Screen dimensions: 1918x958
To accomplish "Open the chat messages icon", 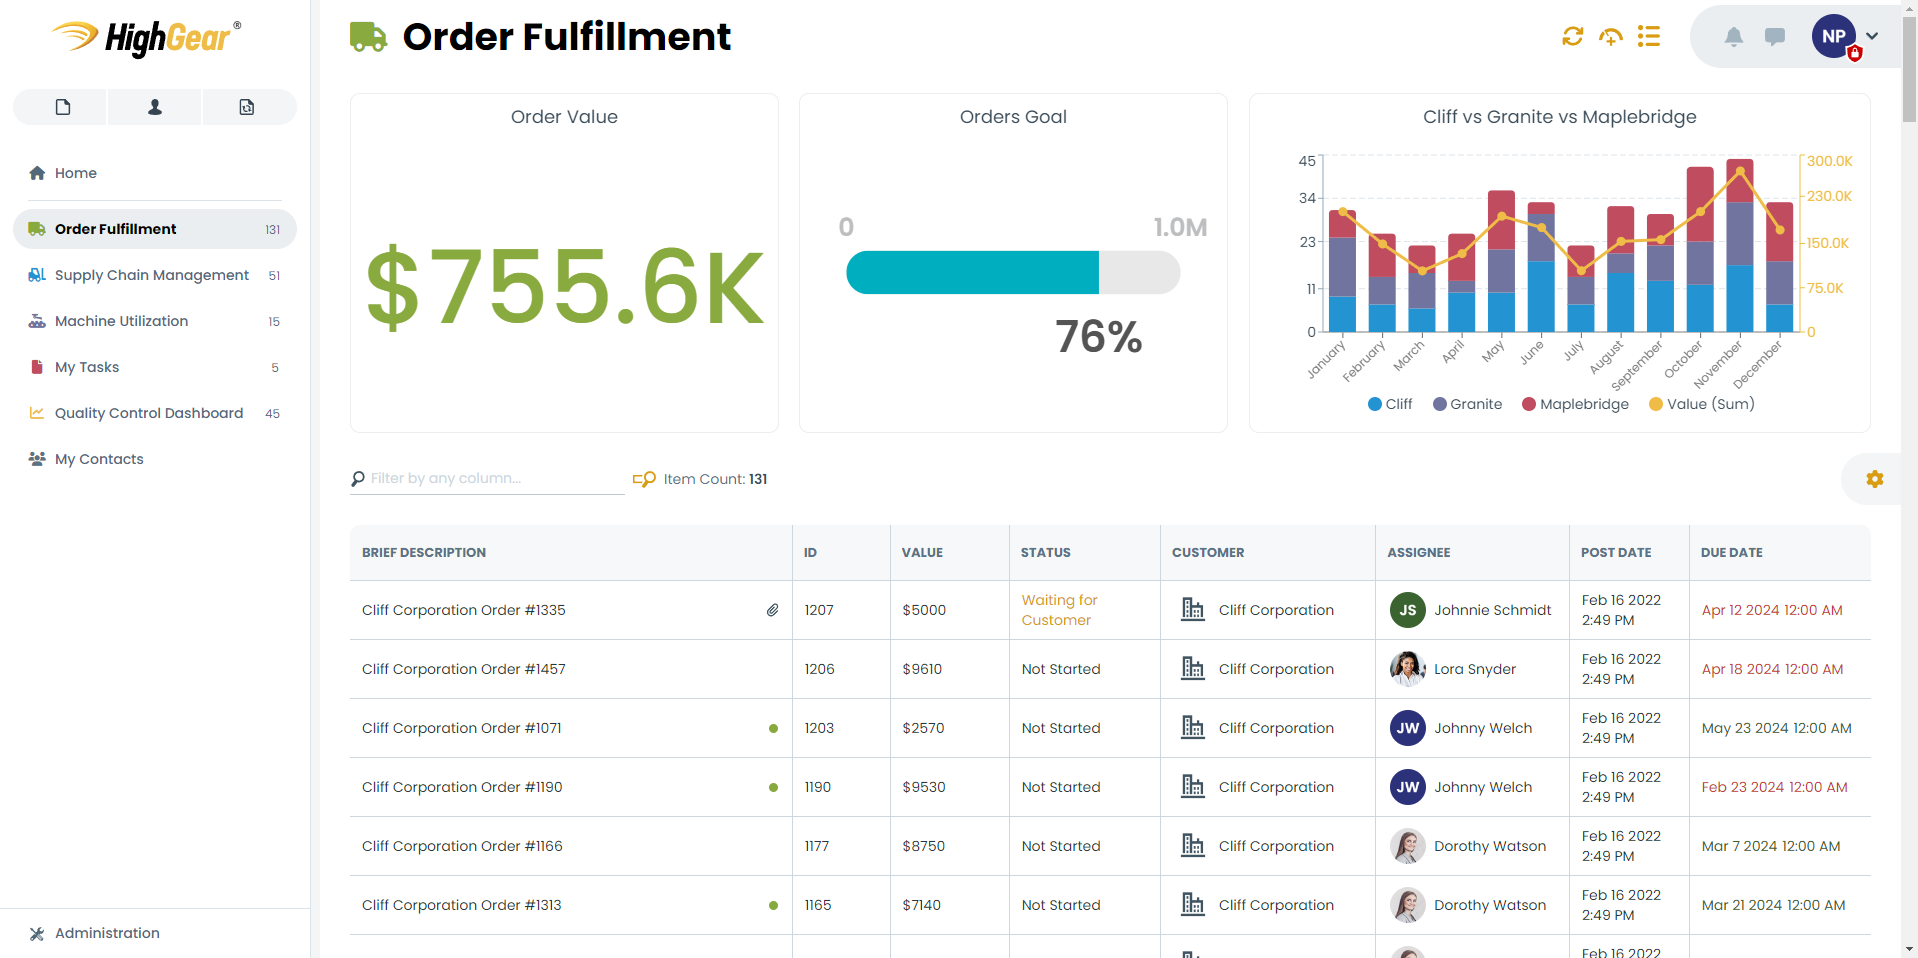I will point(1775,37).
